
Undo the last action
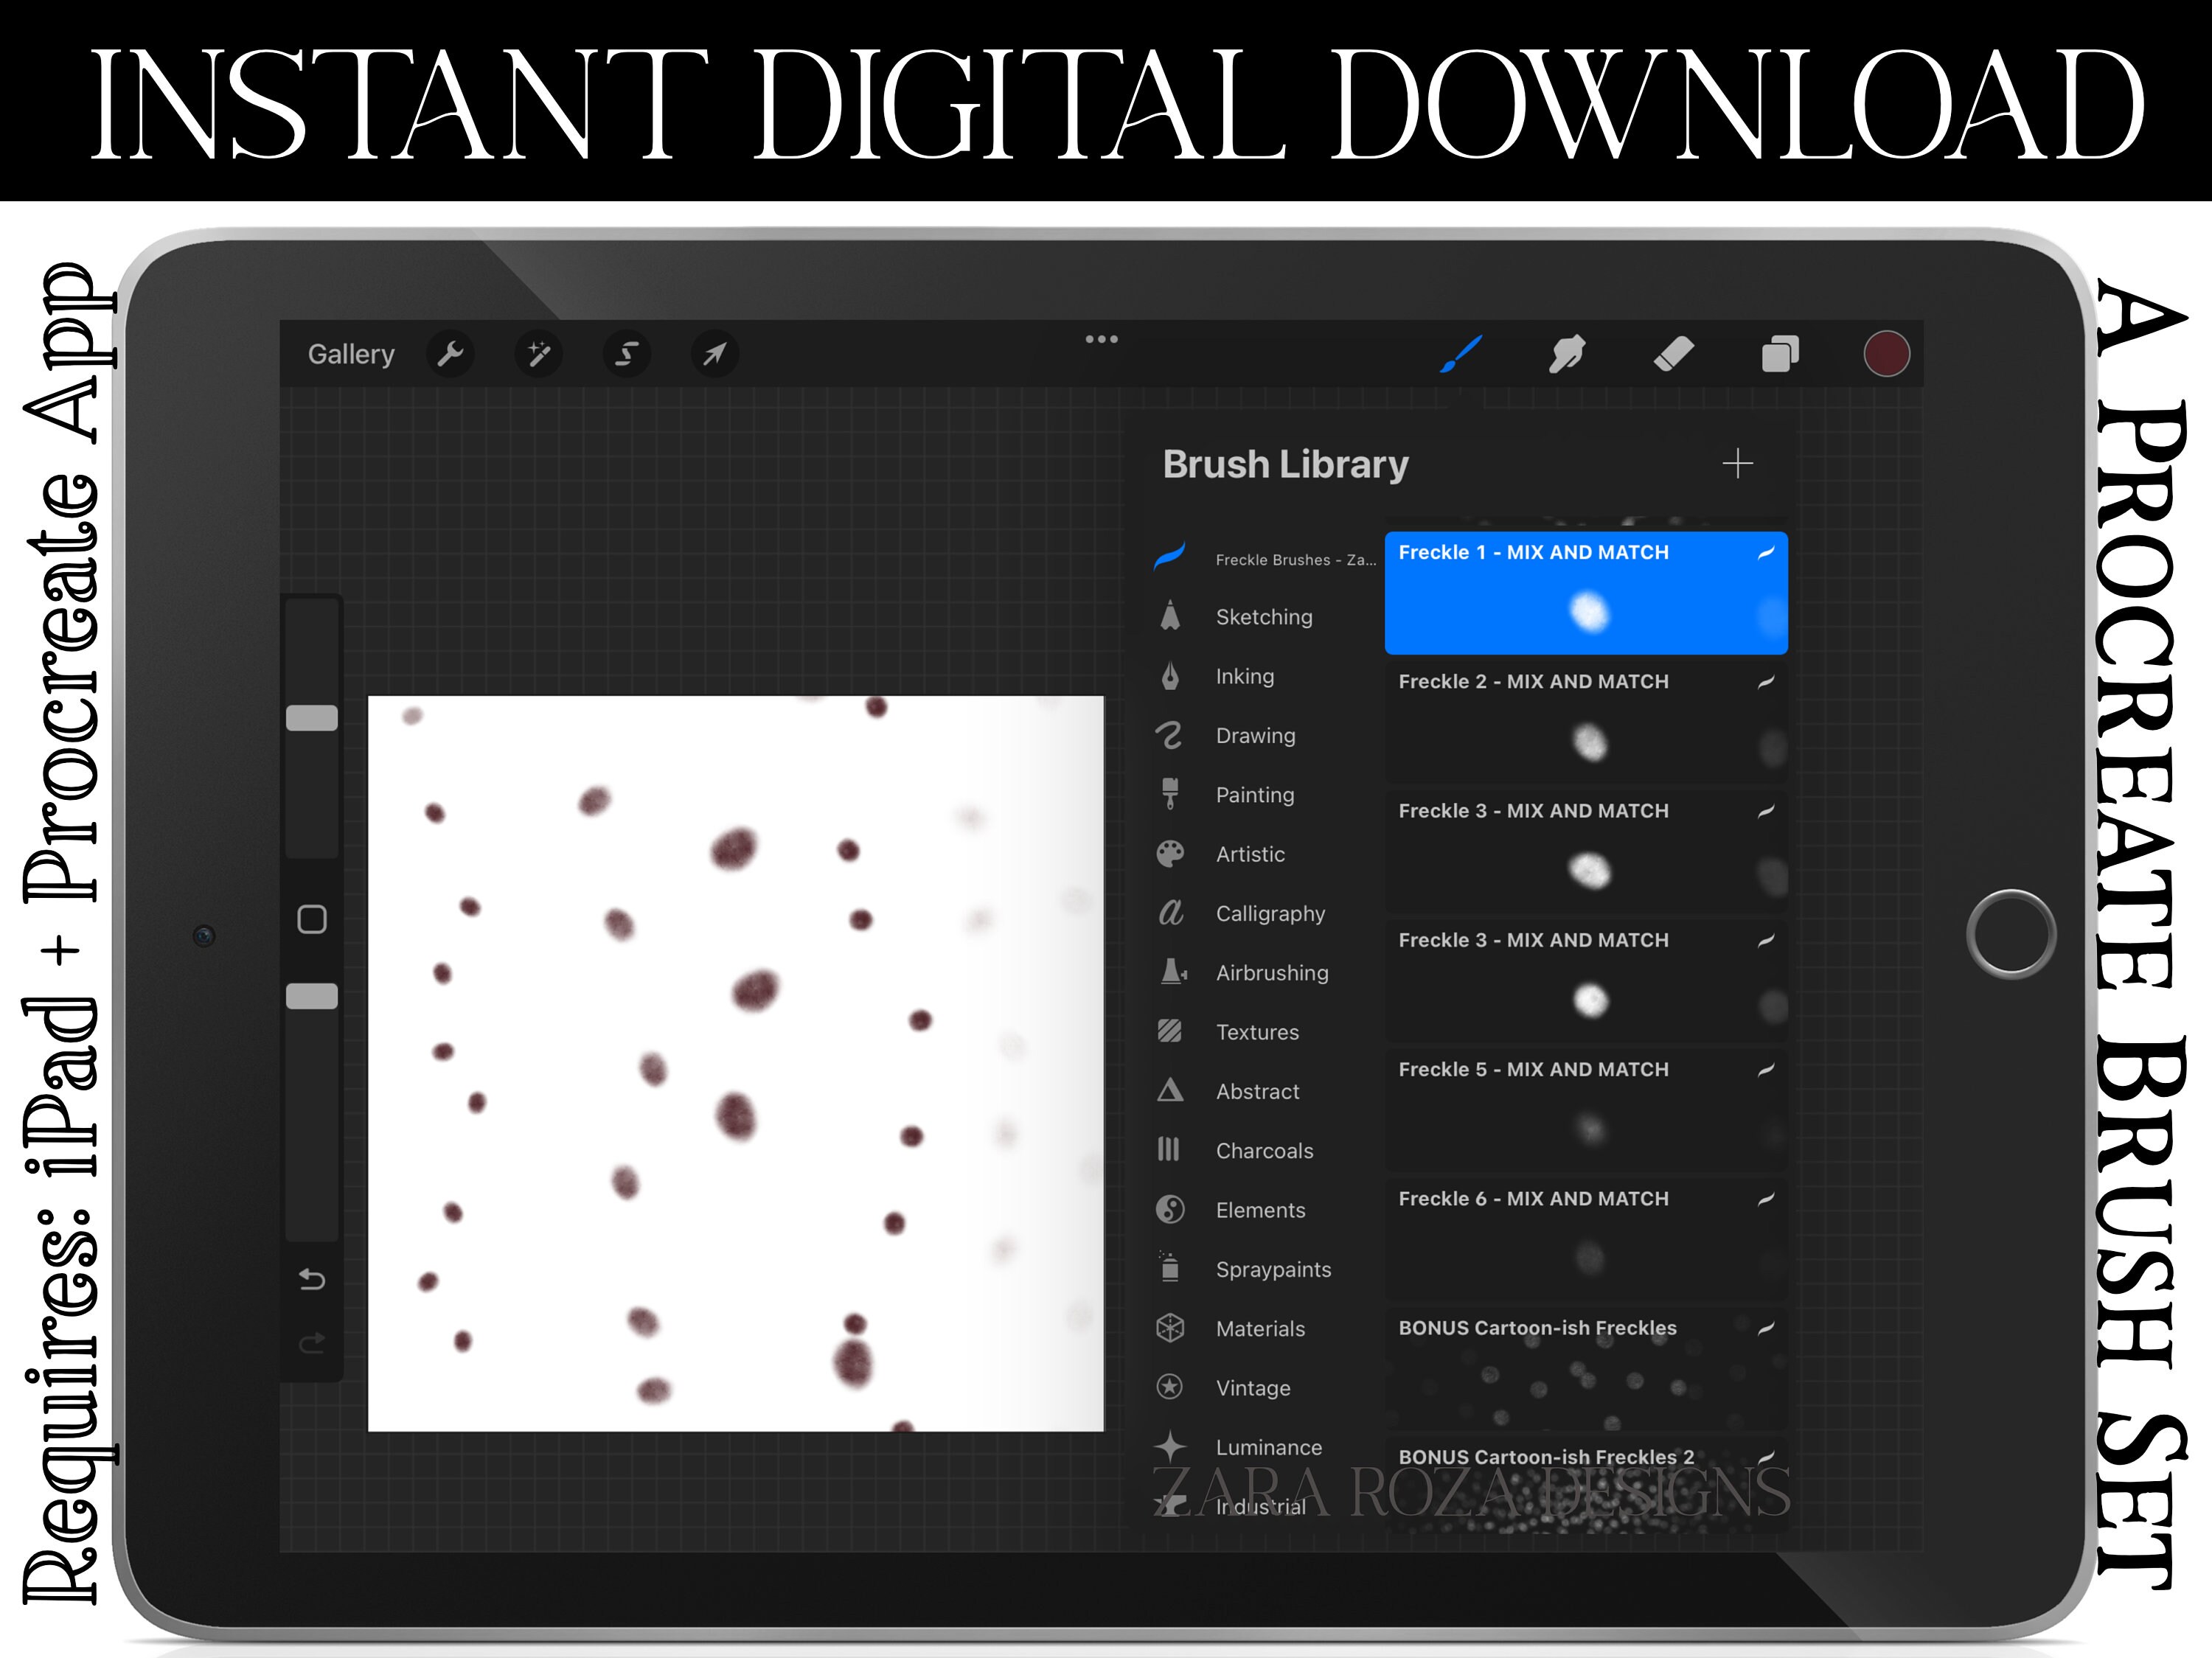click(x=312, y=1279)
